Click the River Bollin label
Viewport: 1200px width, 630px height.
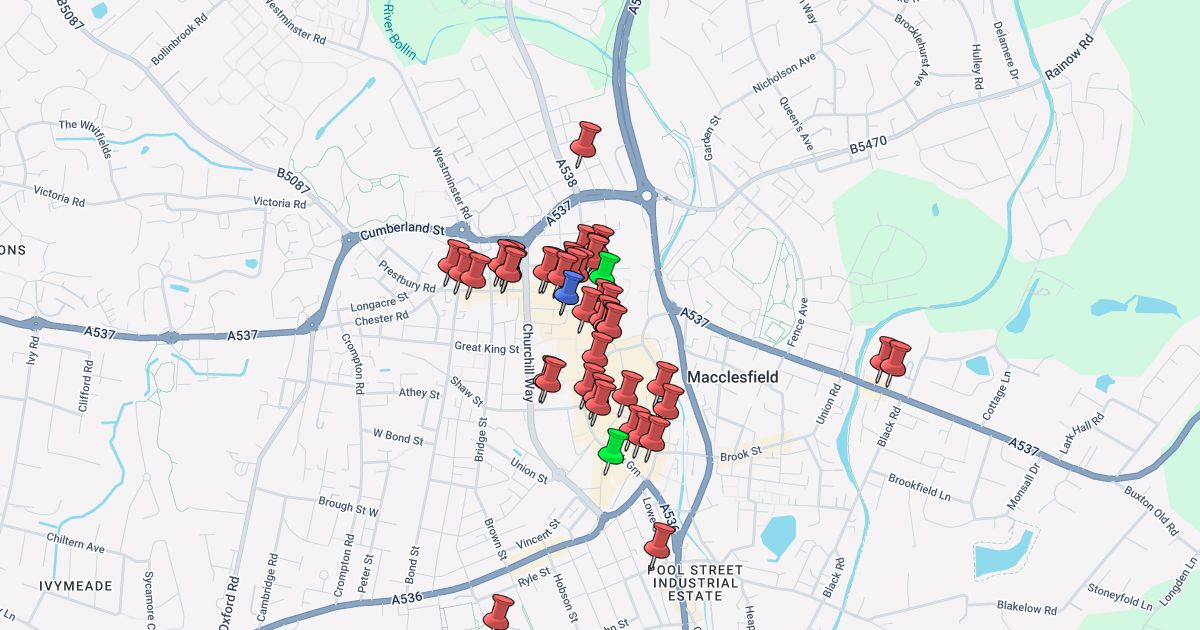click(x=398, y=31)
